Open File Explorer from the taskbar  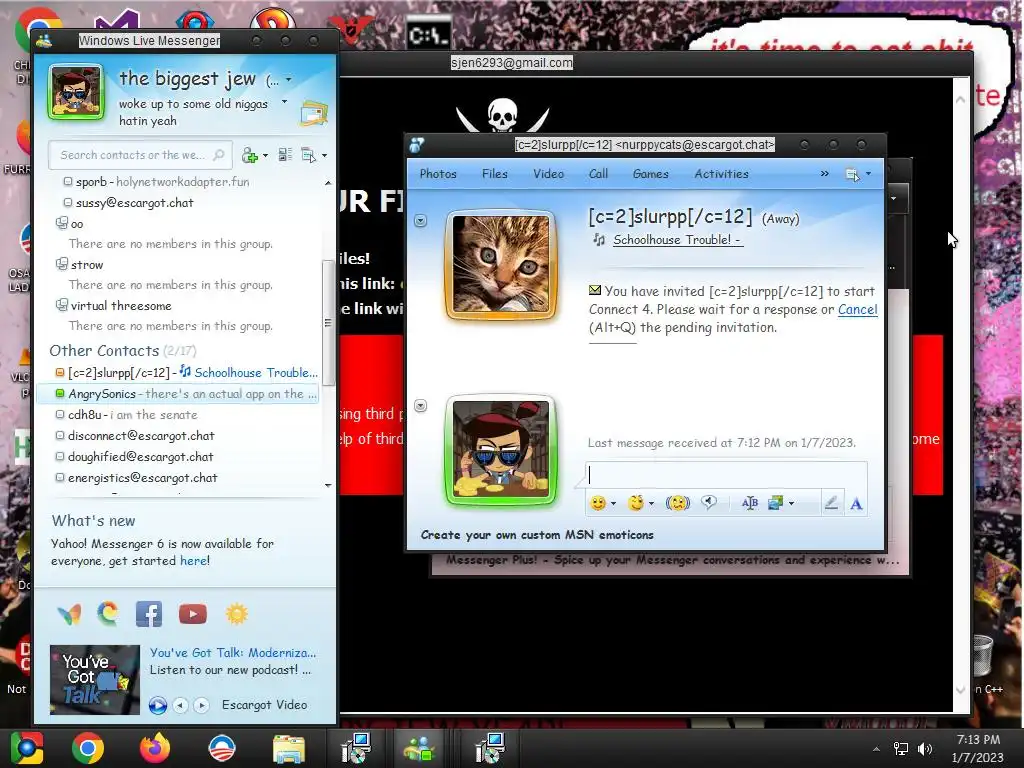(x=289, y=748)
